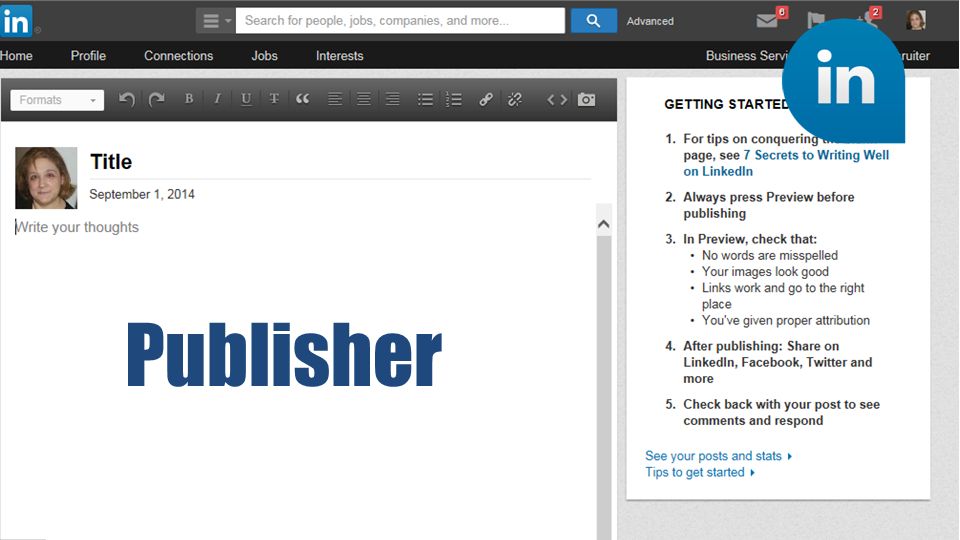Image resolution: width=960 pixels, height=540 pixels.
Task: Toggle bold formatting
Action: coord(189,99)
